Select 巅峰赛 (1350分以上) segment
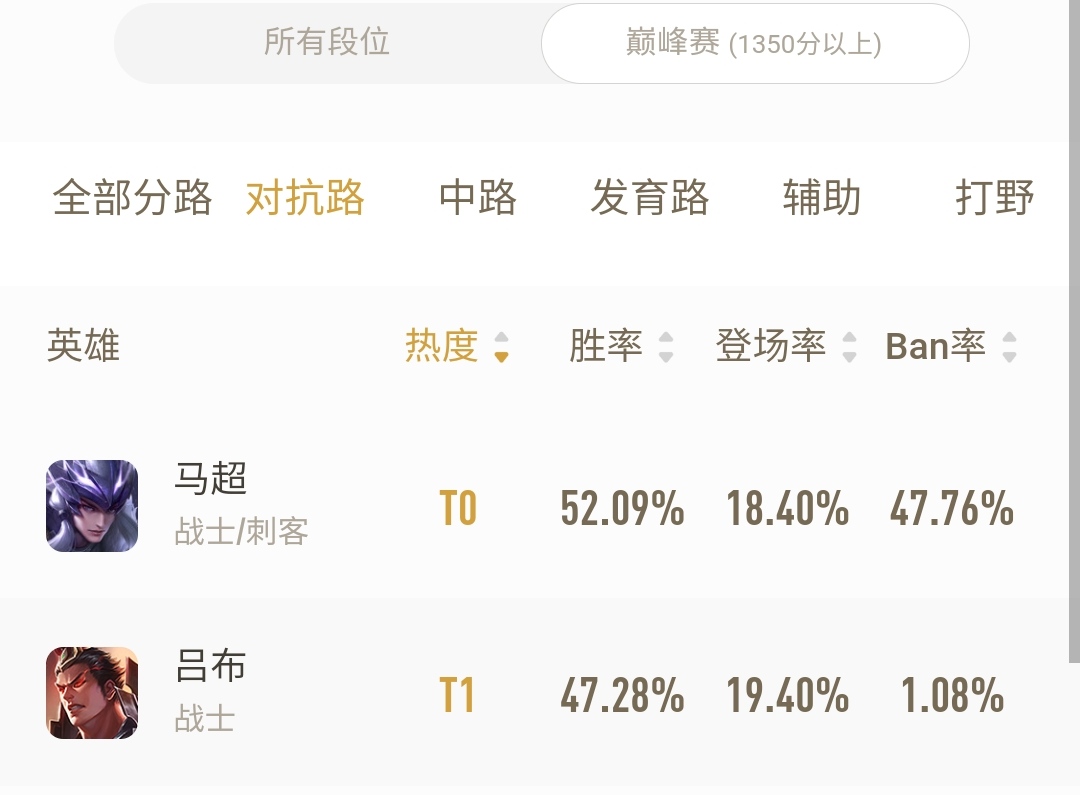Screen dimensions: 1080x795 (755, 43)
